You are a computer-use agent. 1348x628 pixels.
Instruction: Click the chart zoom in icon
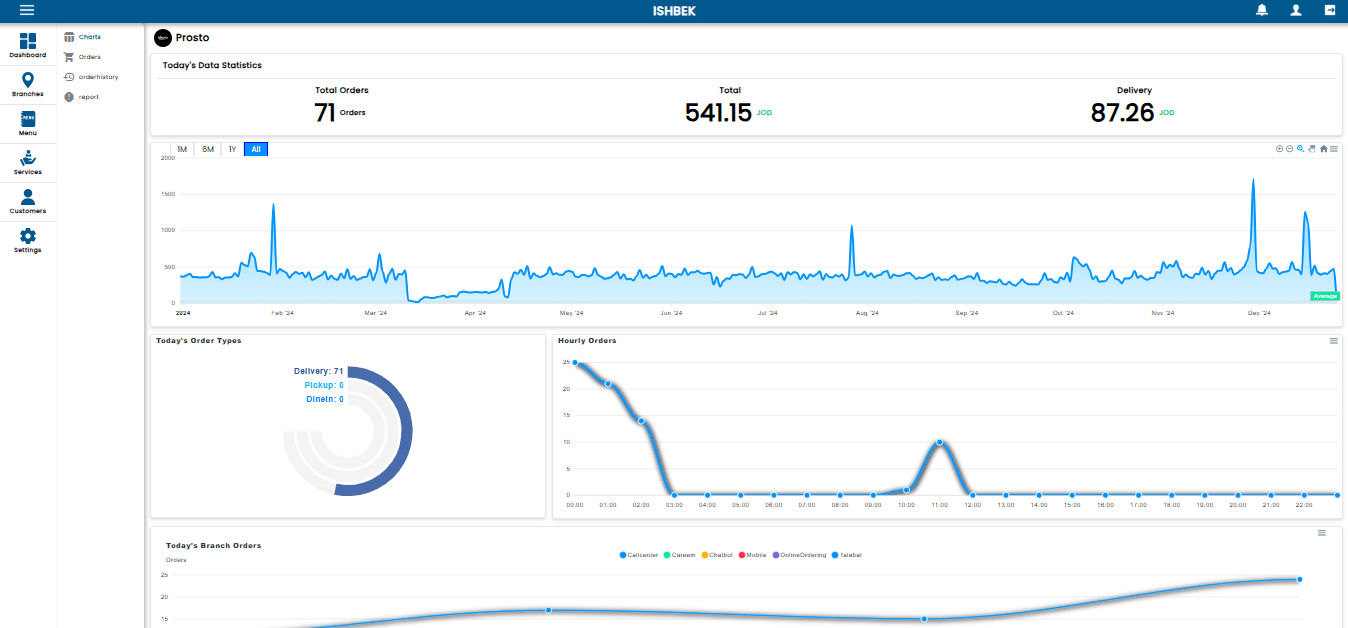(1279, 149)
